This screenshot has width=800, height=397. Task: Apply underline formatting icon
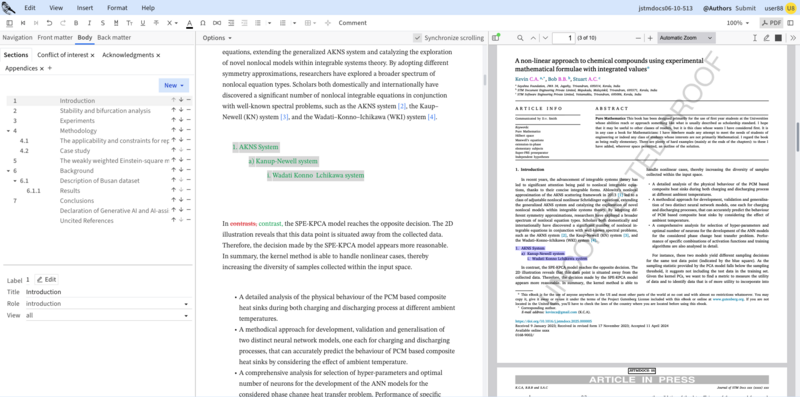142,23
